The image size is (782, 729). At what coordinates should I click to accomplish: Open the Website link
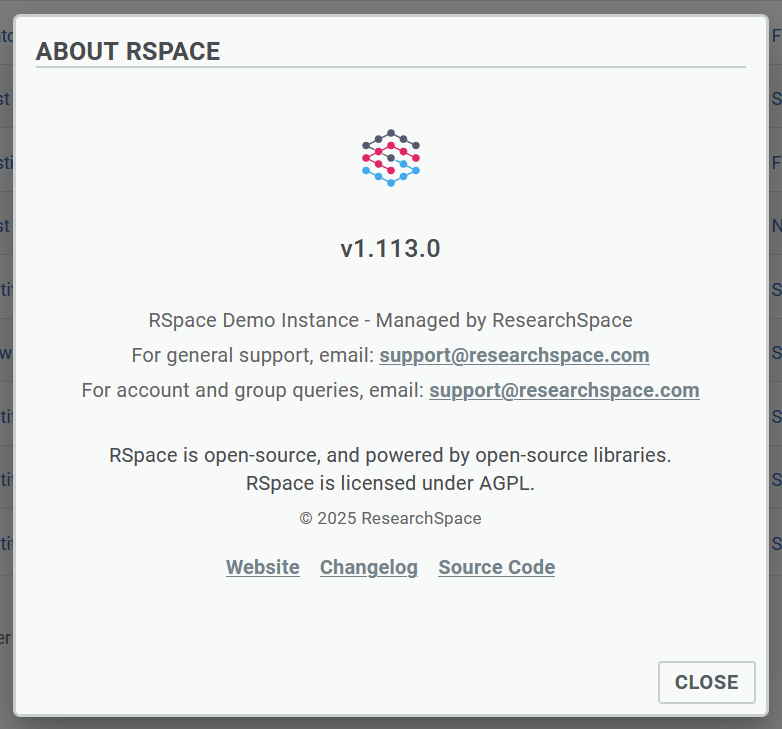click(x=263, y=567)
